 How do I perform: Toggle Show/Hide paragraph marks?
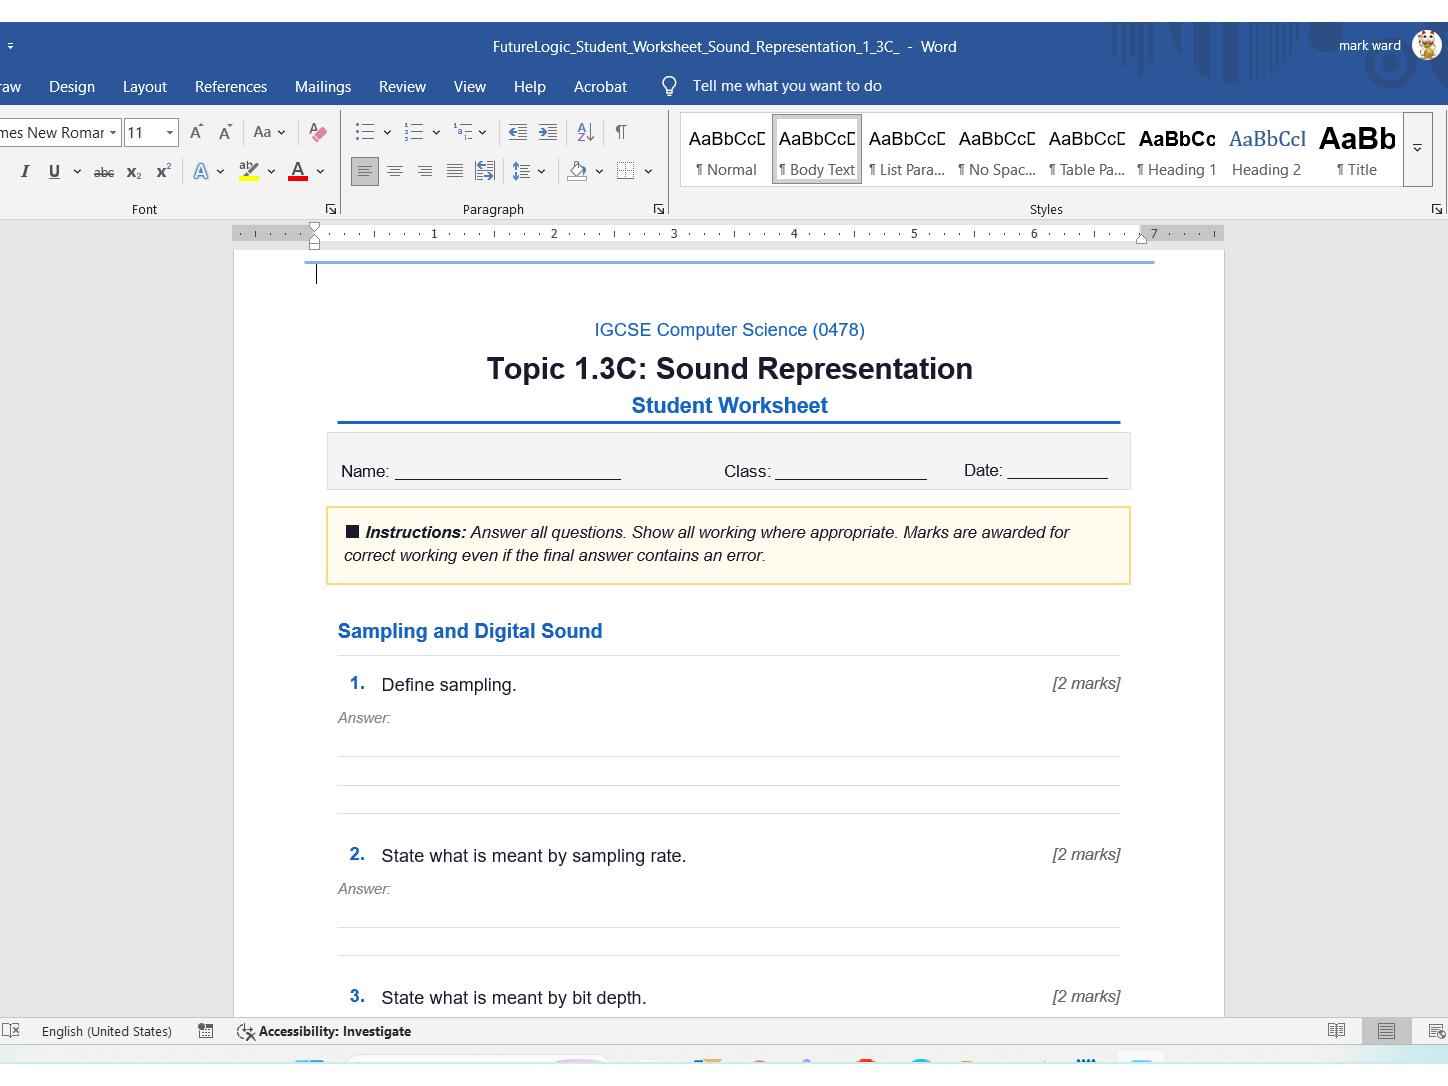pos(621,132)
